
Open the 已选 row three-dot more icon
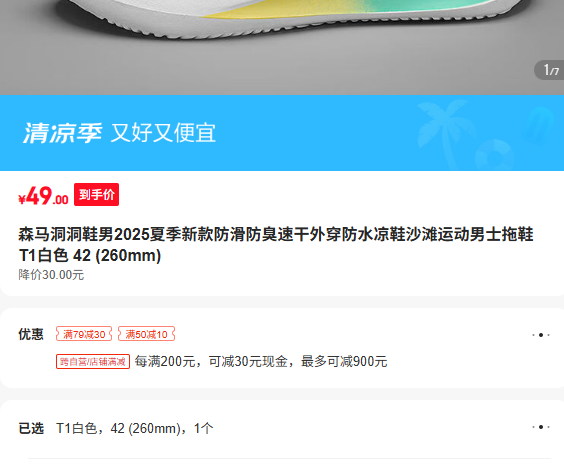(x=541, y=427)
